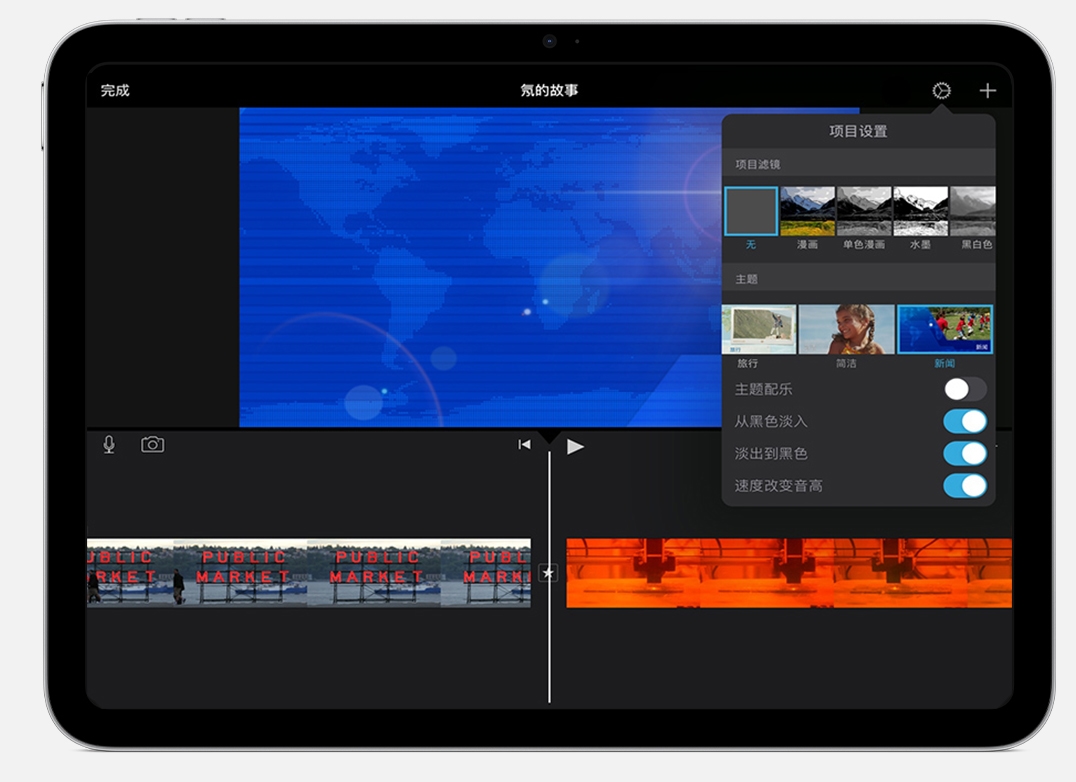Apply the 漫画 filter
Image resolution: width=1076 pixels, height=782 pixels.
pyautogui.click(x=807, y=211)
